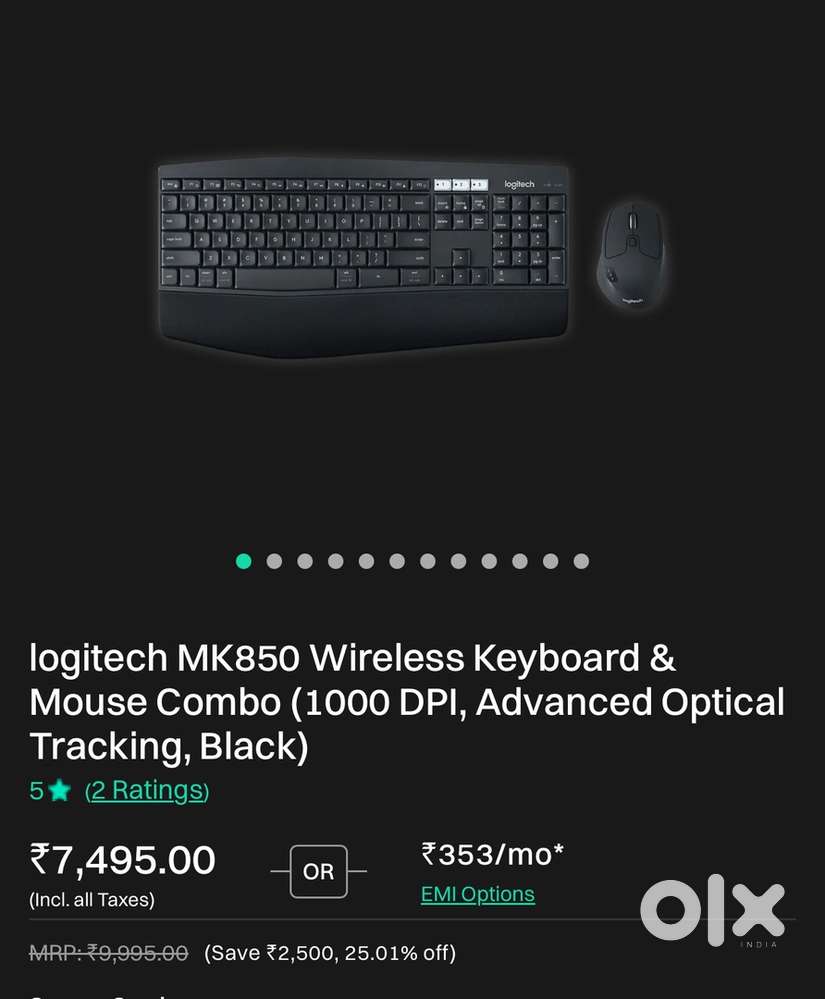This screenshot has width=825, height=999.
Task: Click the OLX India logo
Action: [712, 910]
